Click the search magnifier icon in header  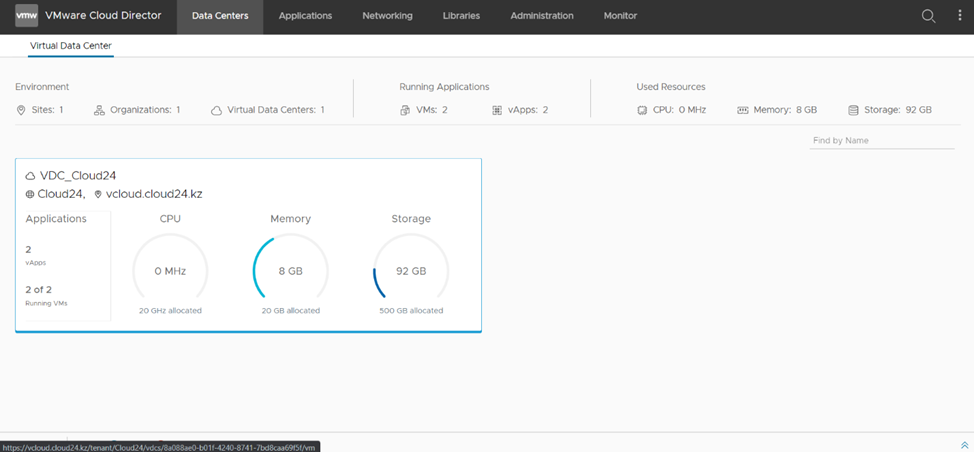point(928,16)
